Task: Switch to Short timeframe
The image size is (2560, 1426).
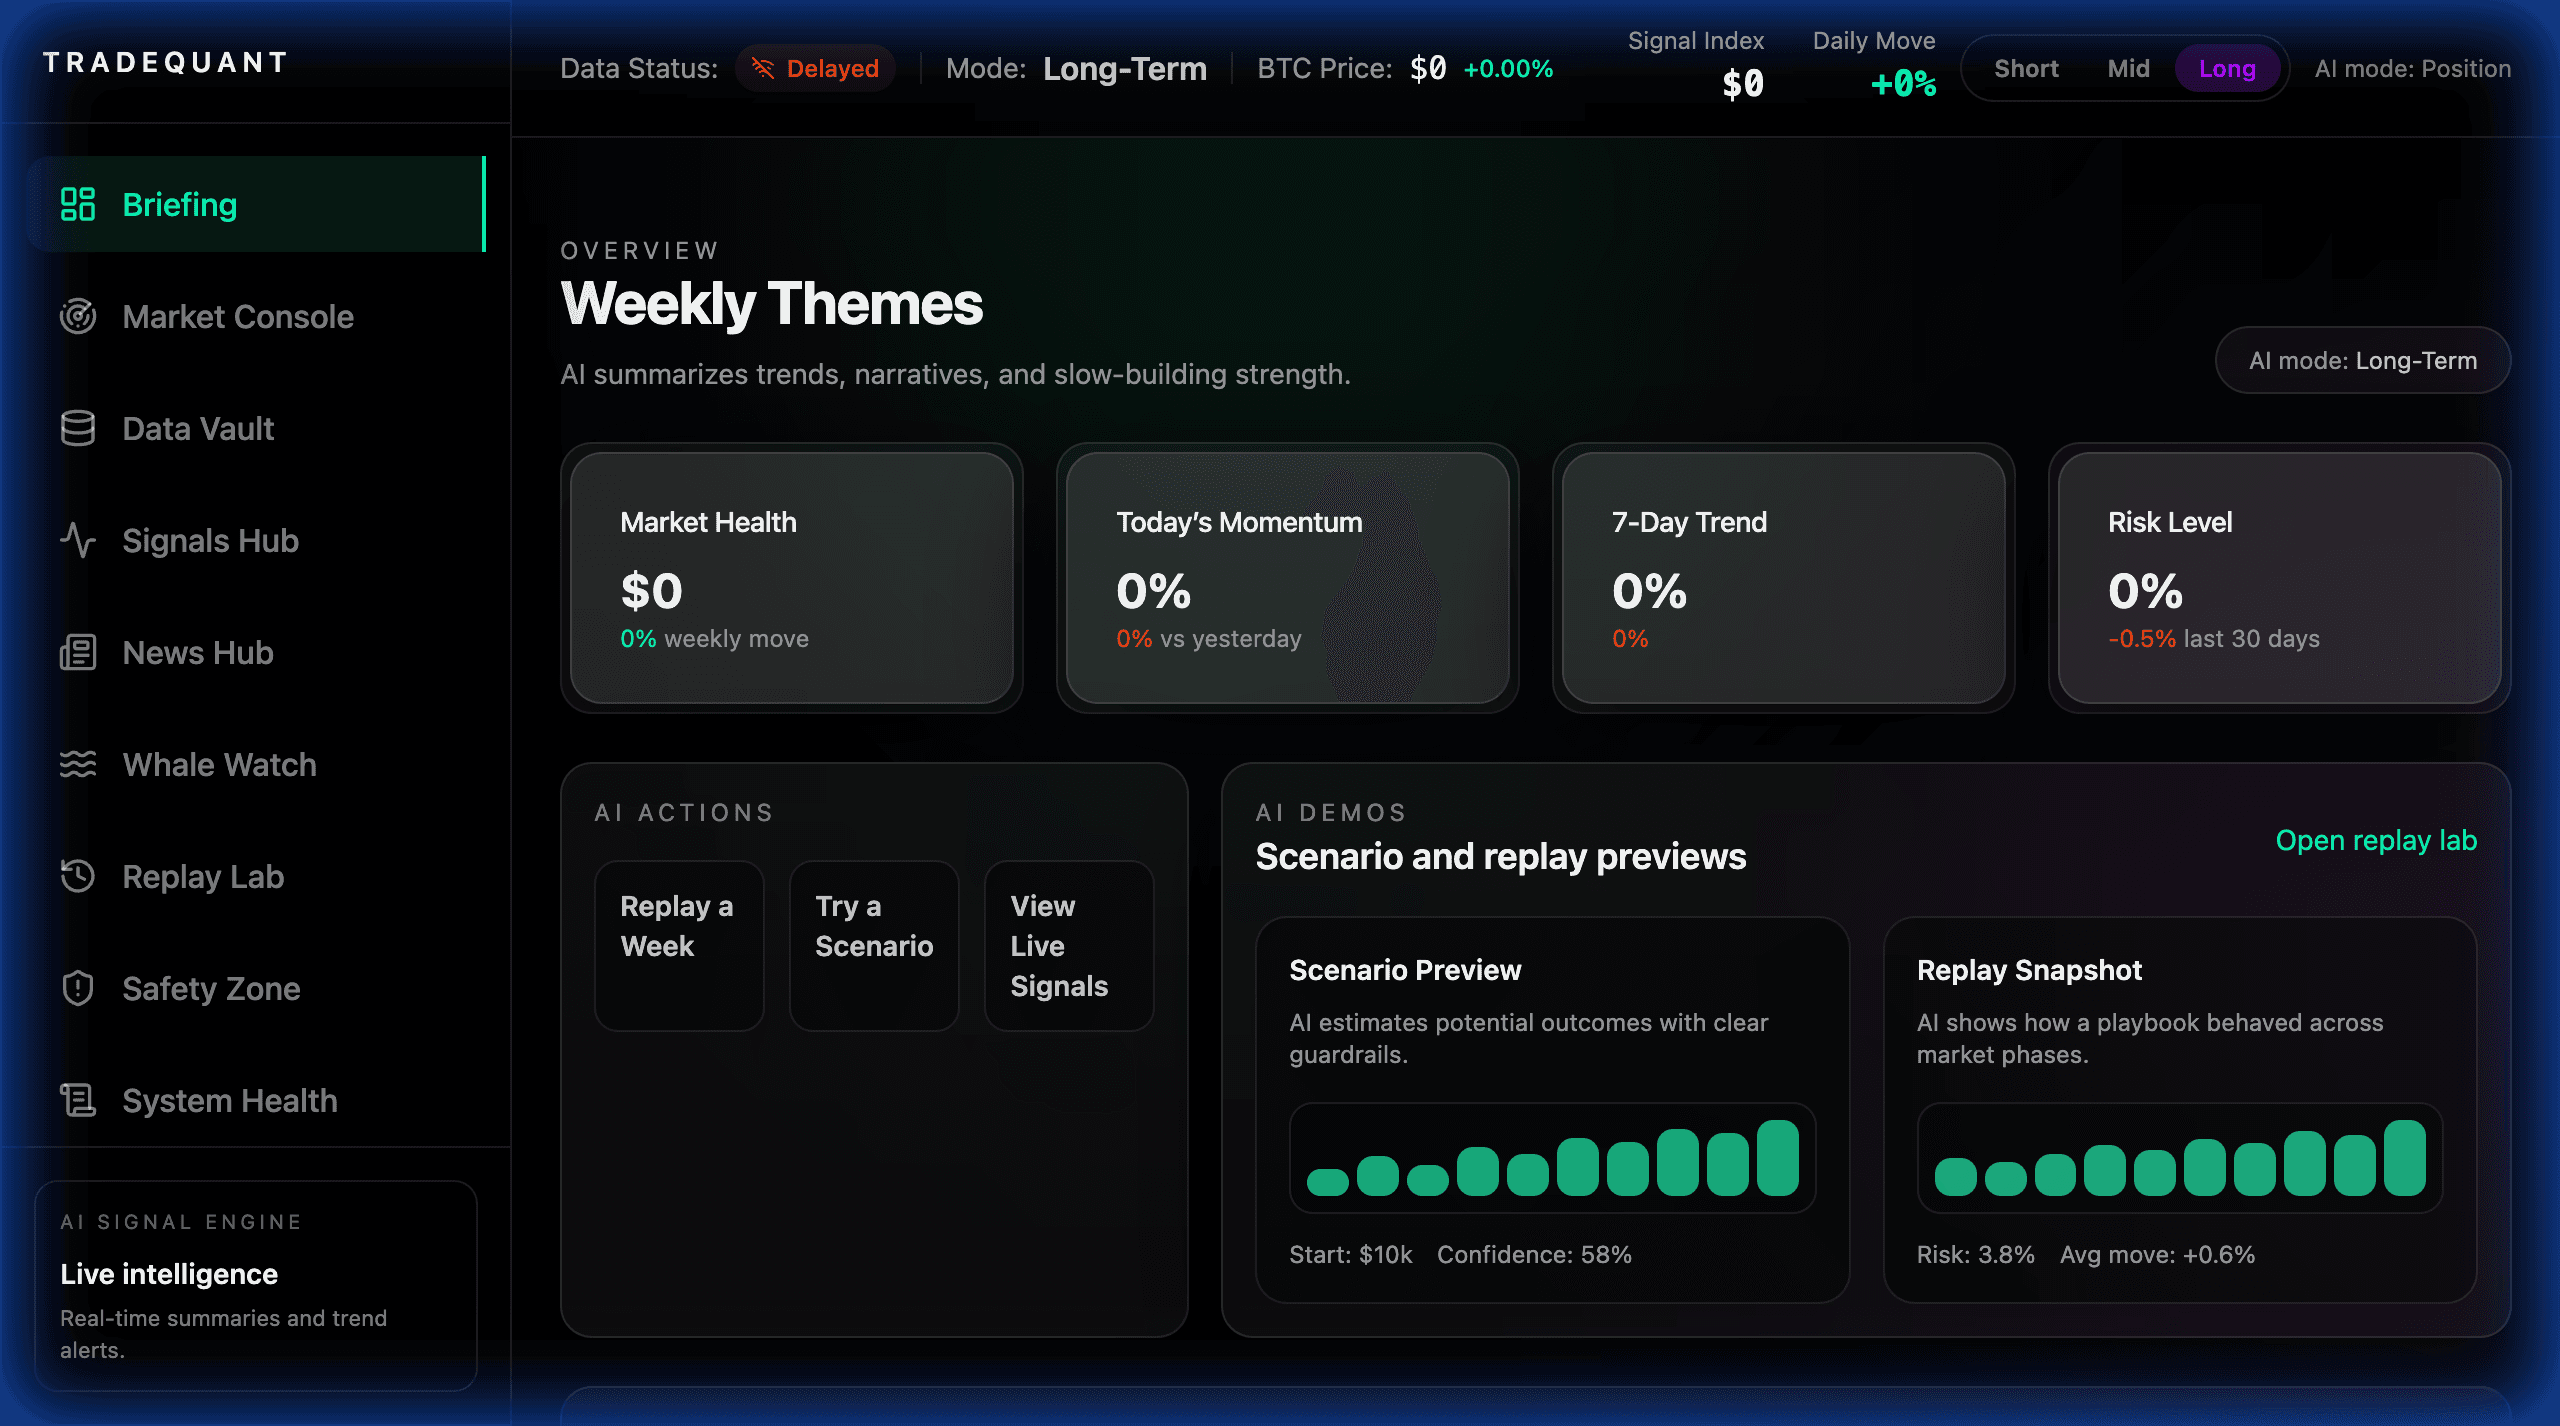Action: [2026, 68]
